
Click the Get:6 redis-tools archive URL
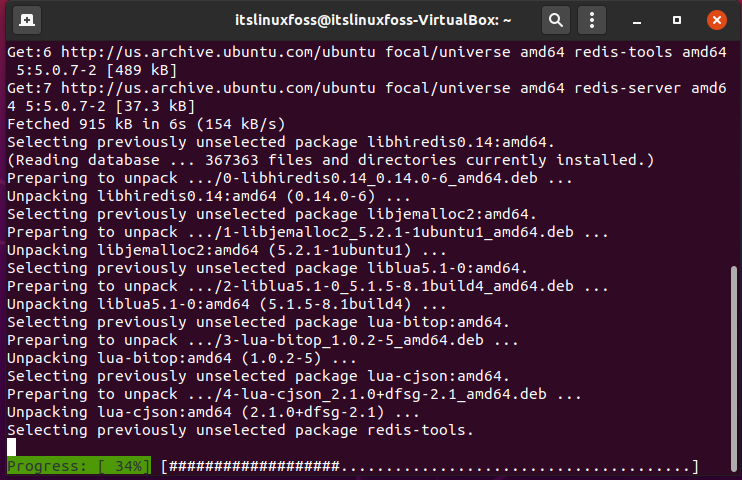tap(218, 52)
